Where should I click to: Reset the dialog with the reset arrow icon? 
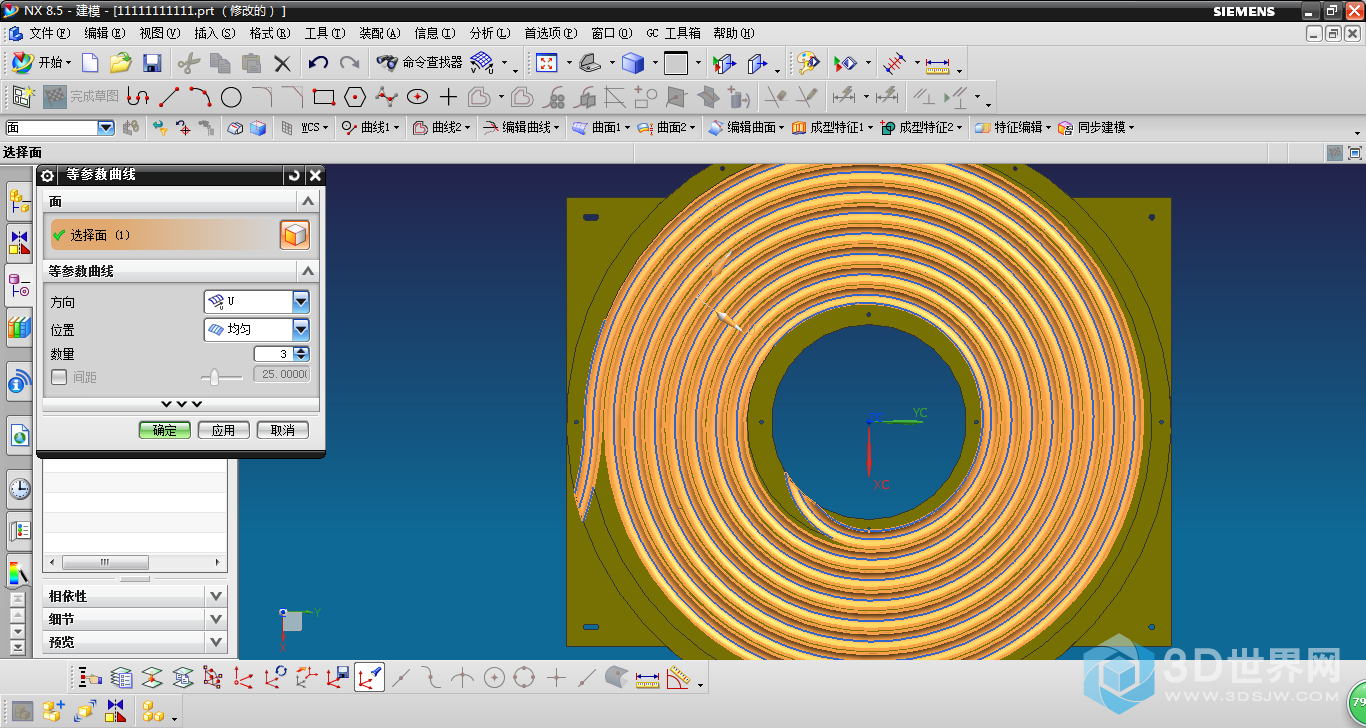pyautogui.click(x=294, y=175)
